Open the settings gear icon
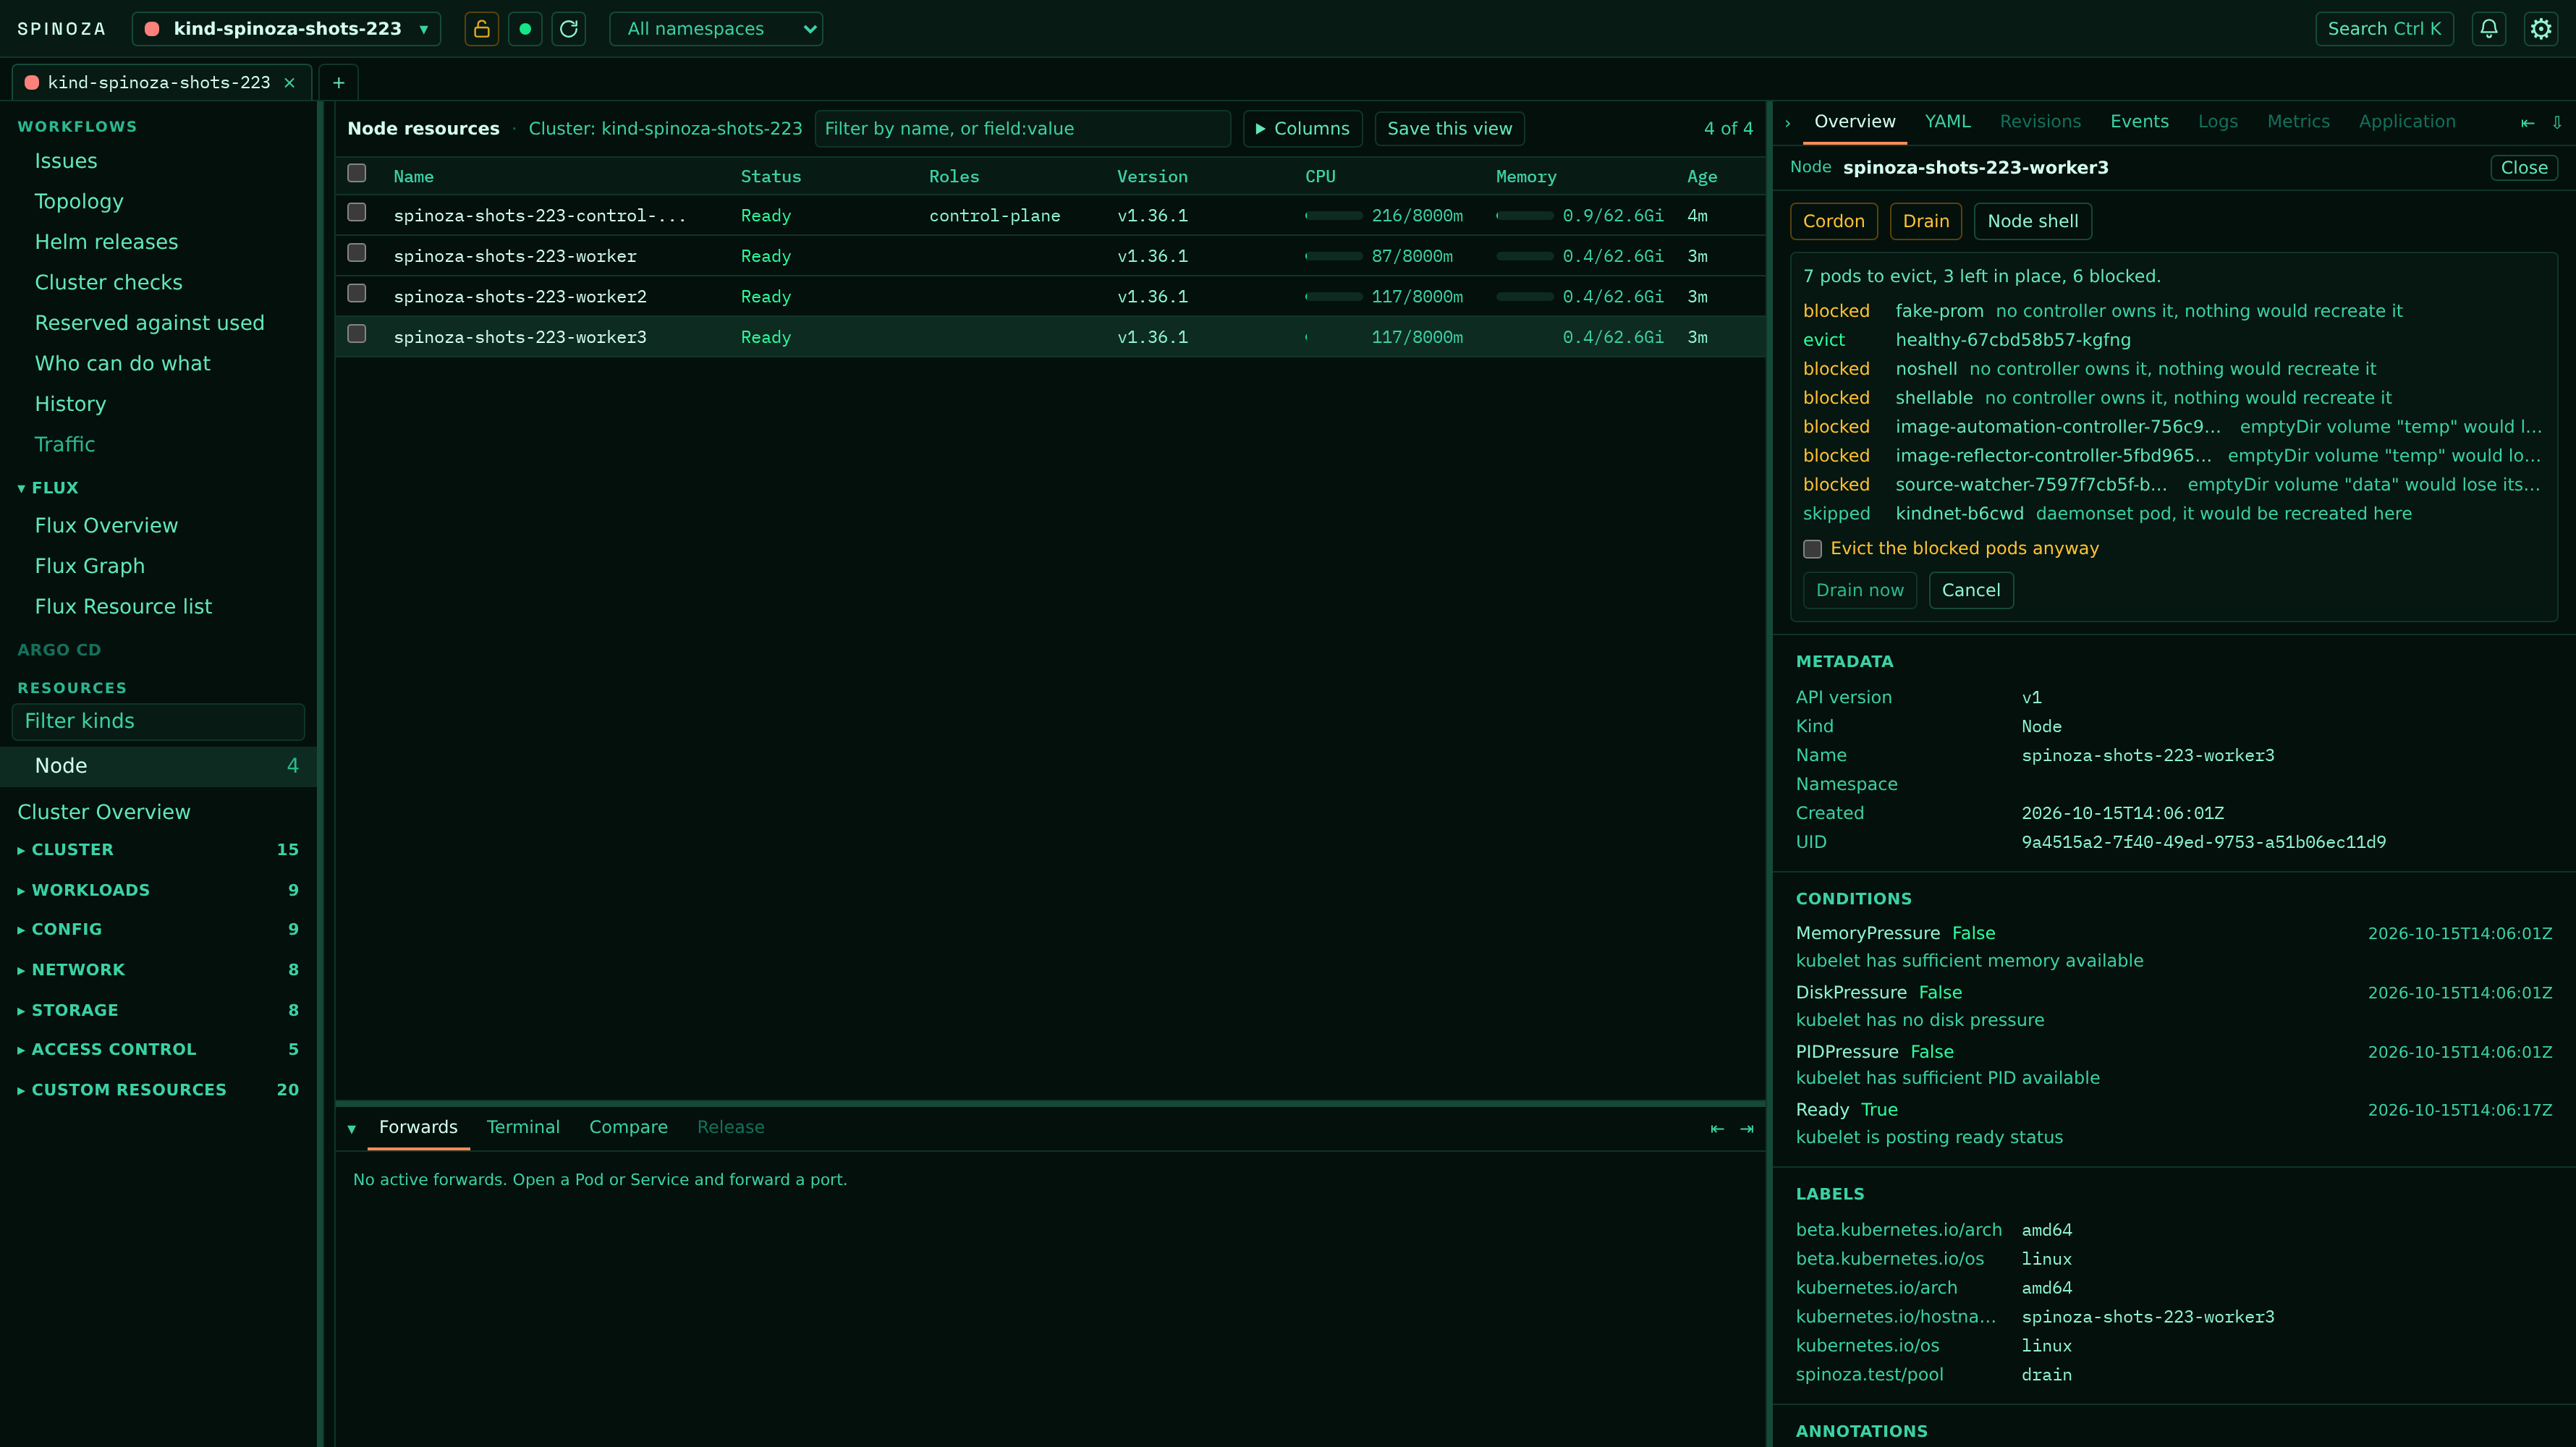Screen dimensions: 2576x1447 tap(2541, 29)
